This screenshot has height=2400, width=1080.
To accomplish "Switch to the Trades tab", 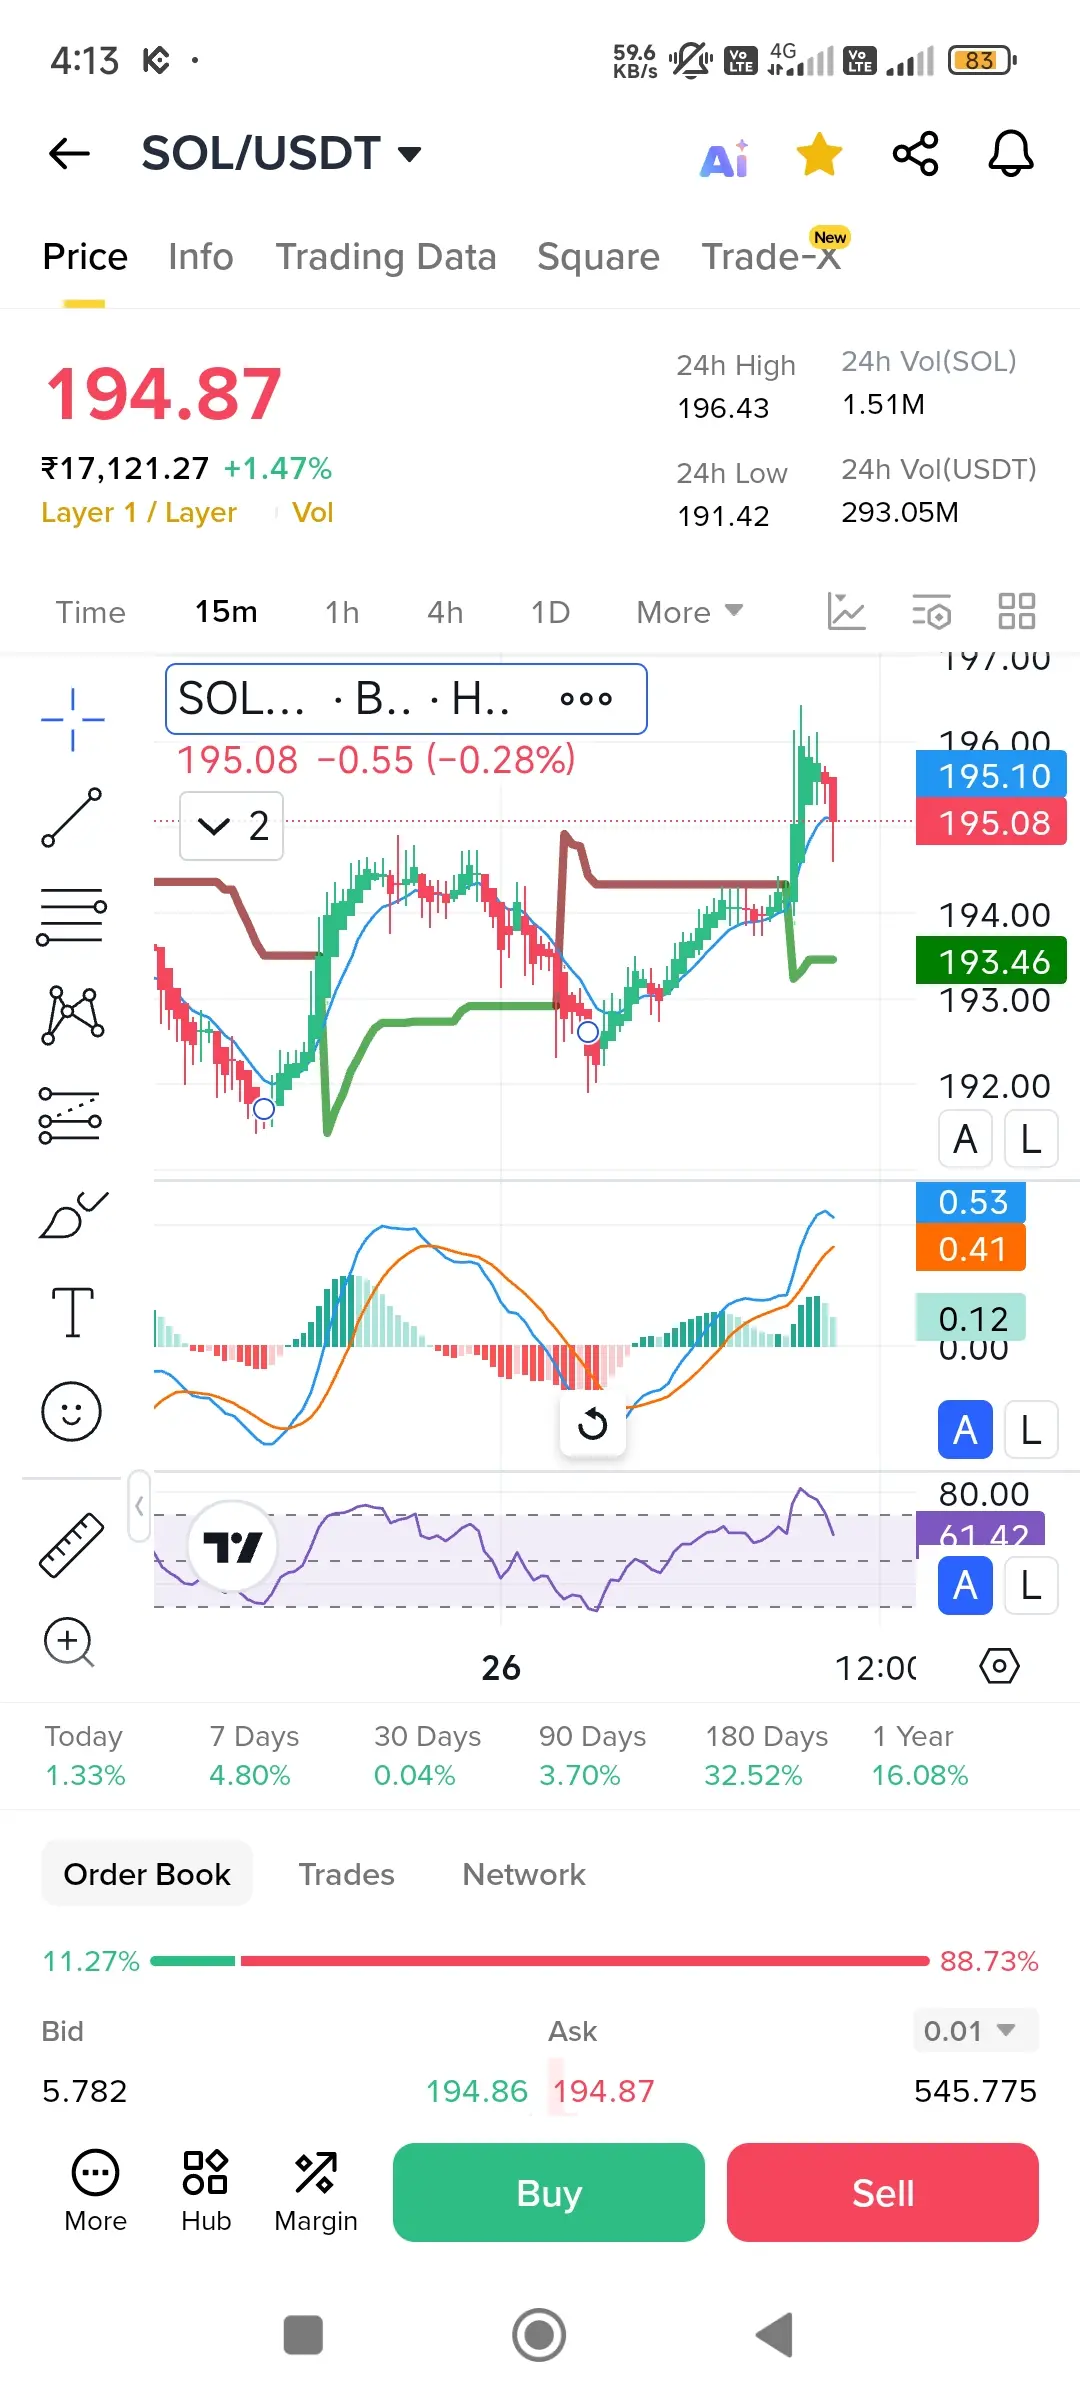I will click(x=347, y=1874).
